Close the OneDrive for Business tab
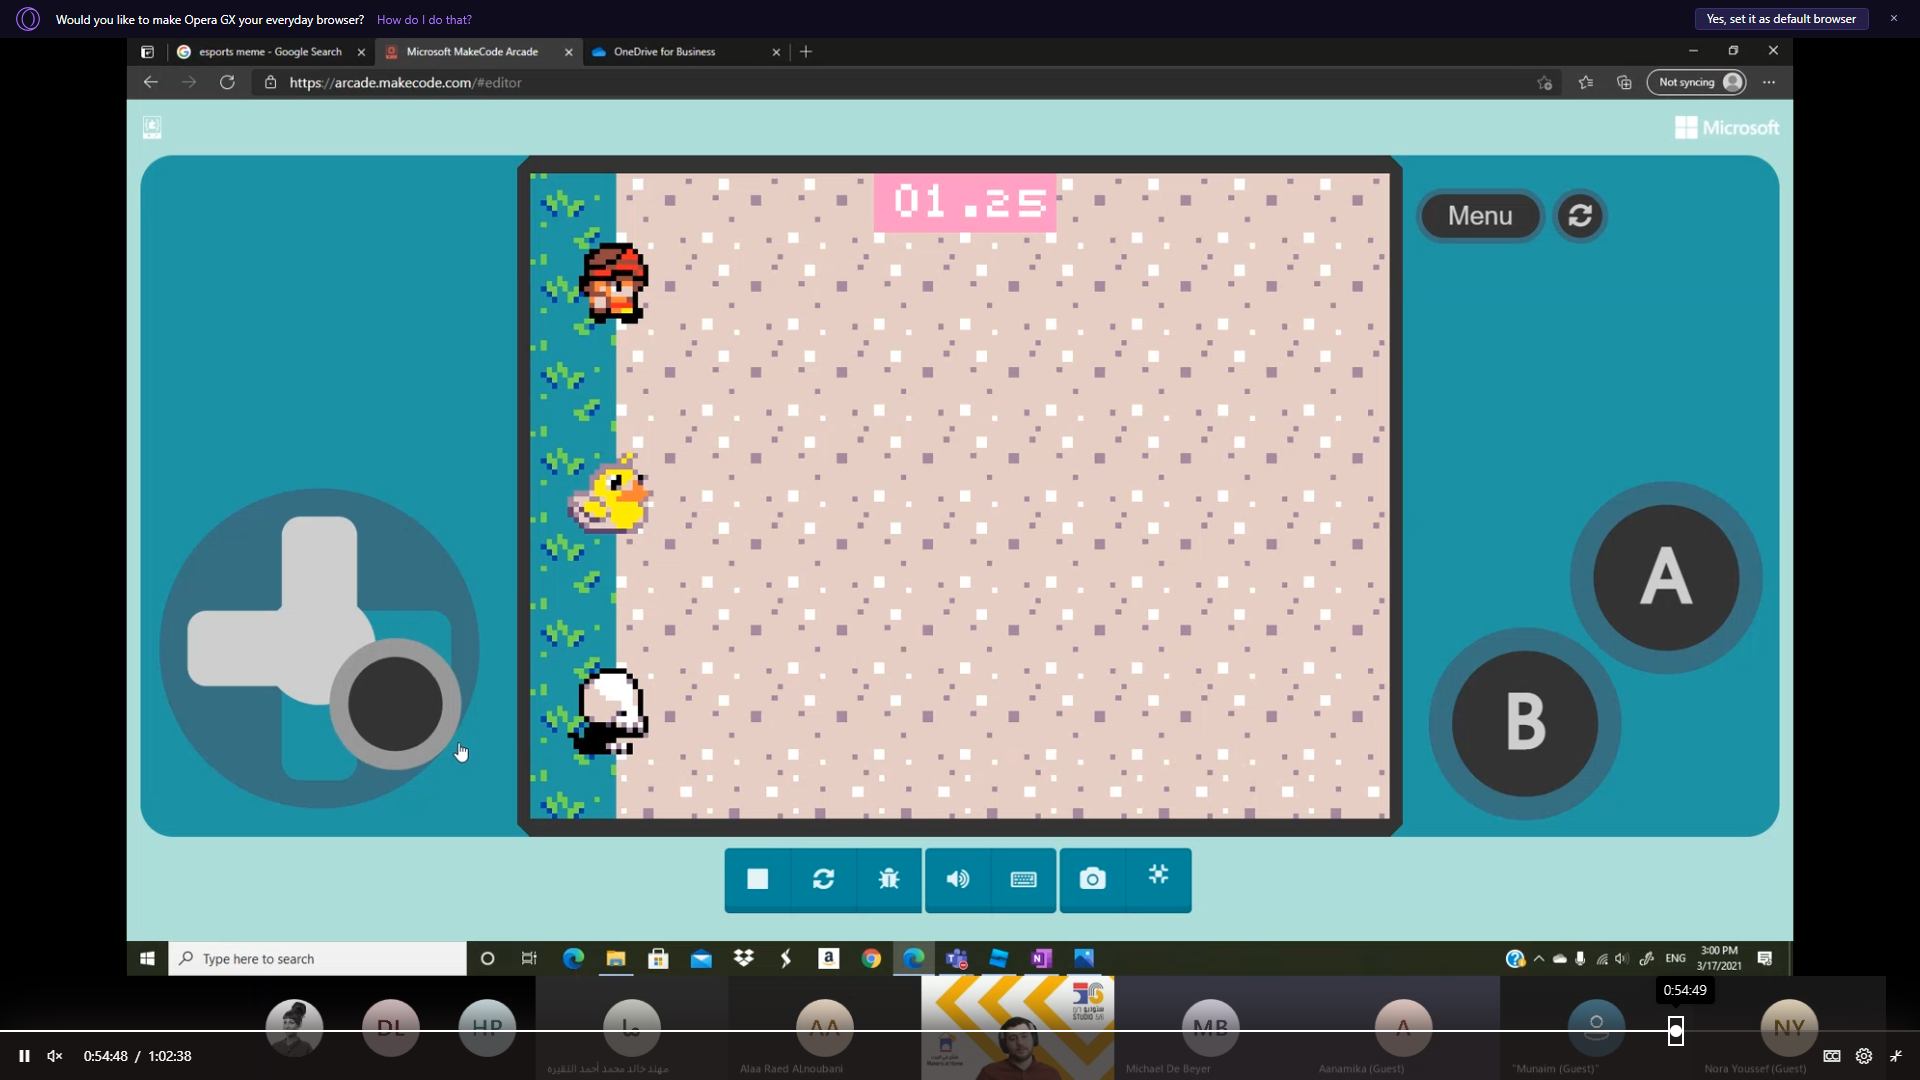Screen dimensions: 1920x1080 pyautogui.click(x=776, y=52)
